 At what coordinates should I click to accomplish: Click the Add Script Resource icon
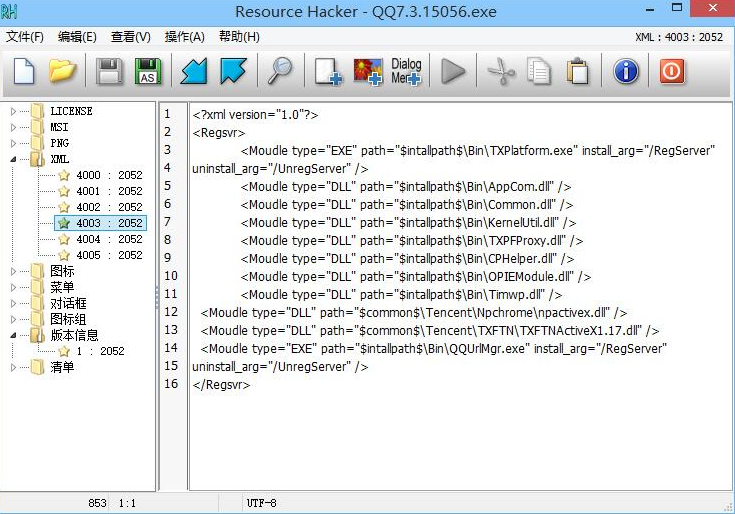[328, 71]
